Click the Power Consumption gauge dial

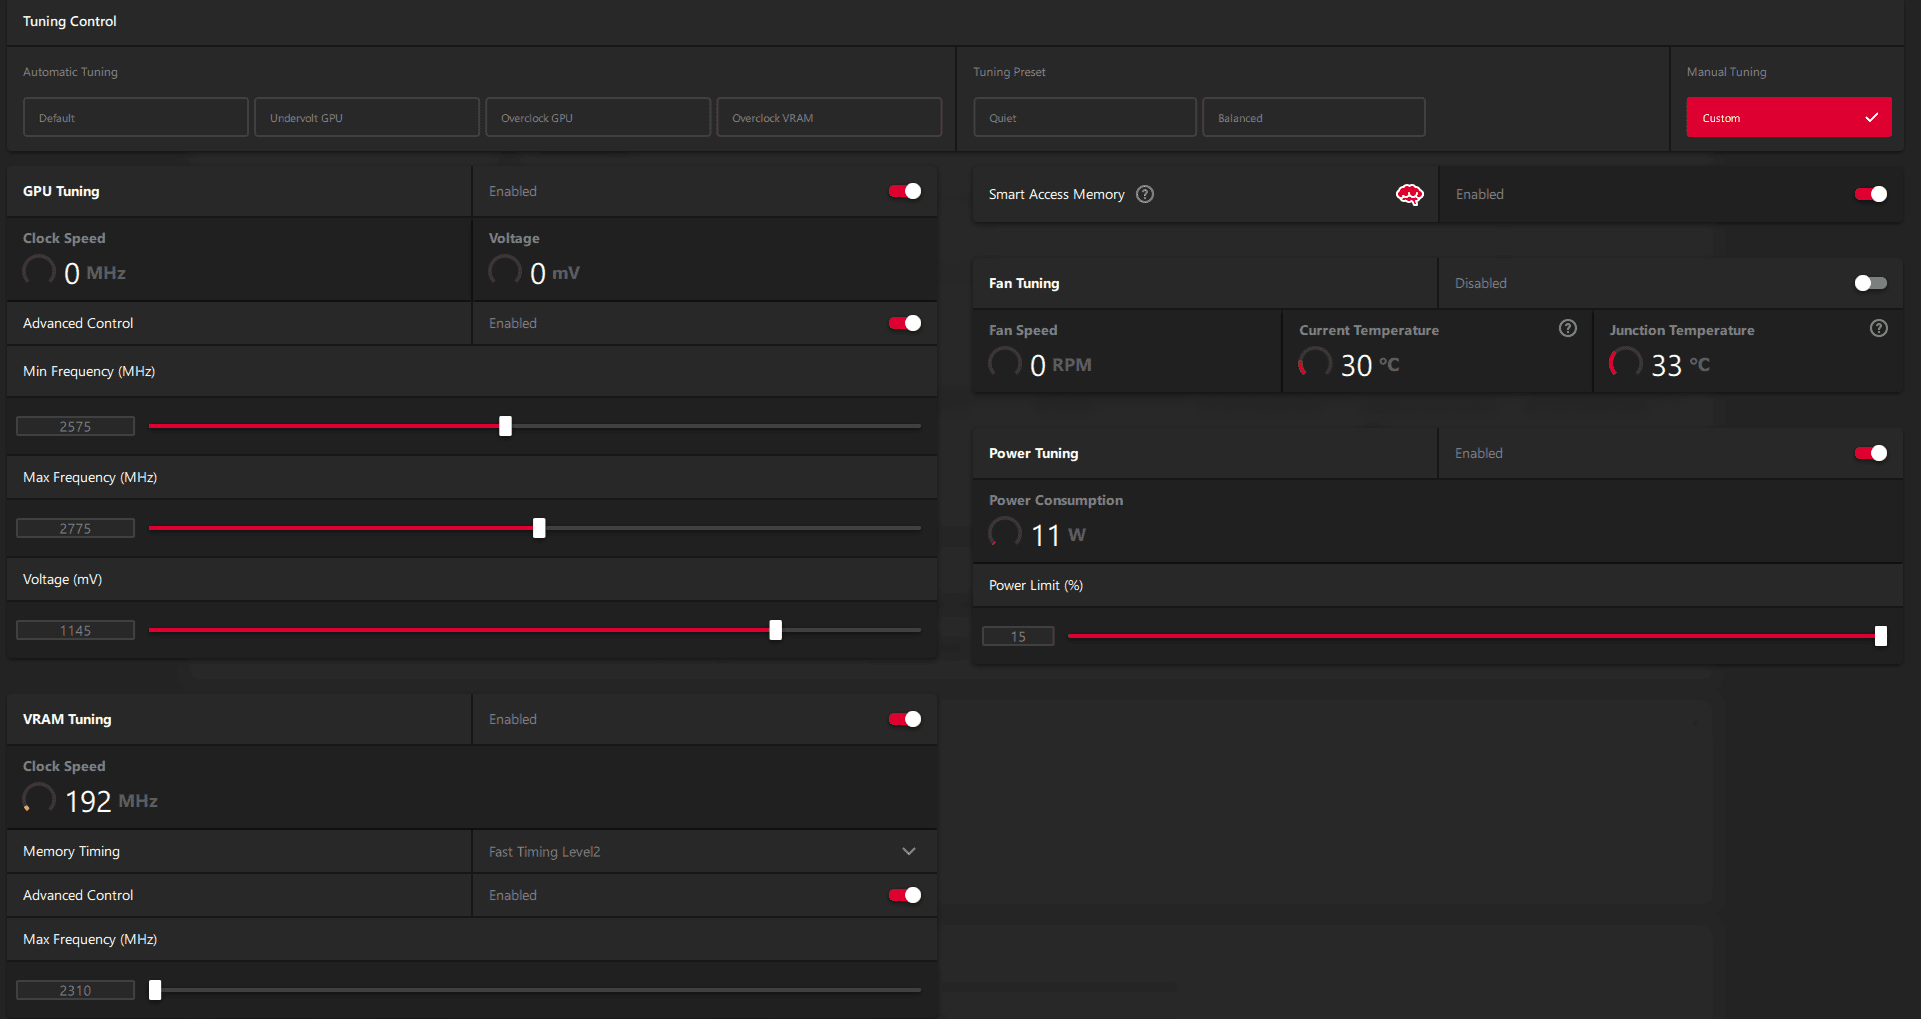point(1005,533)
